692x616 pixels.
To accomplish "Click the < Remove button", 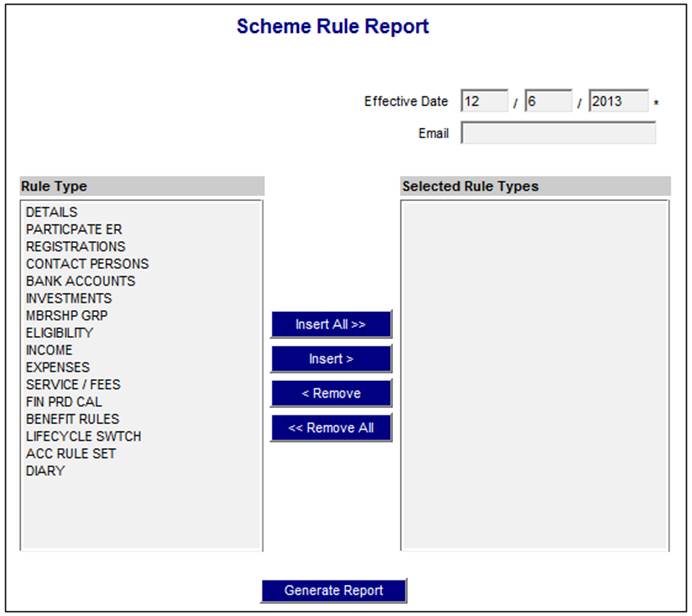I will (331, 393).
